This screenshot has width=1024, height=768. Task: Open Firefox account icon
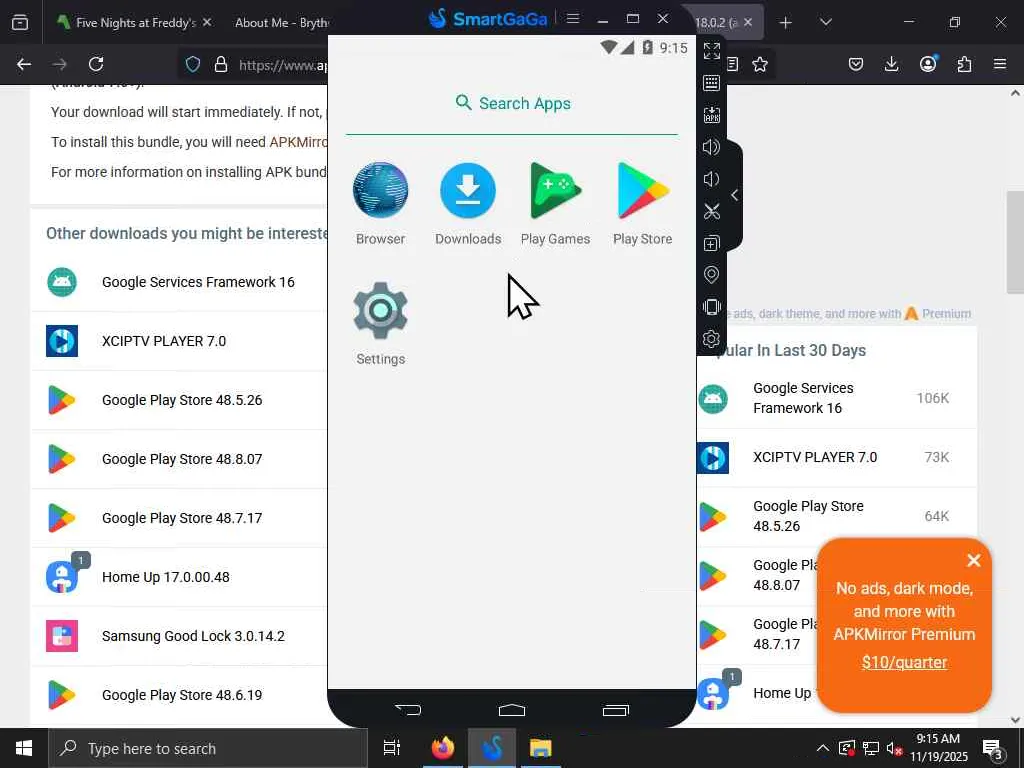(928, 64)
